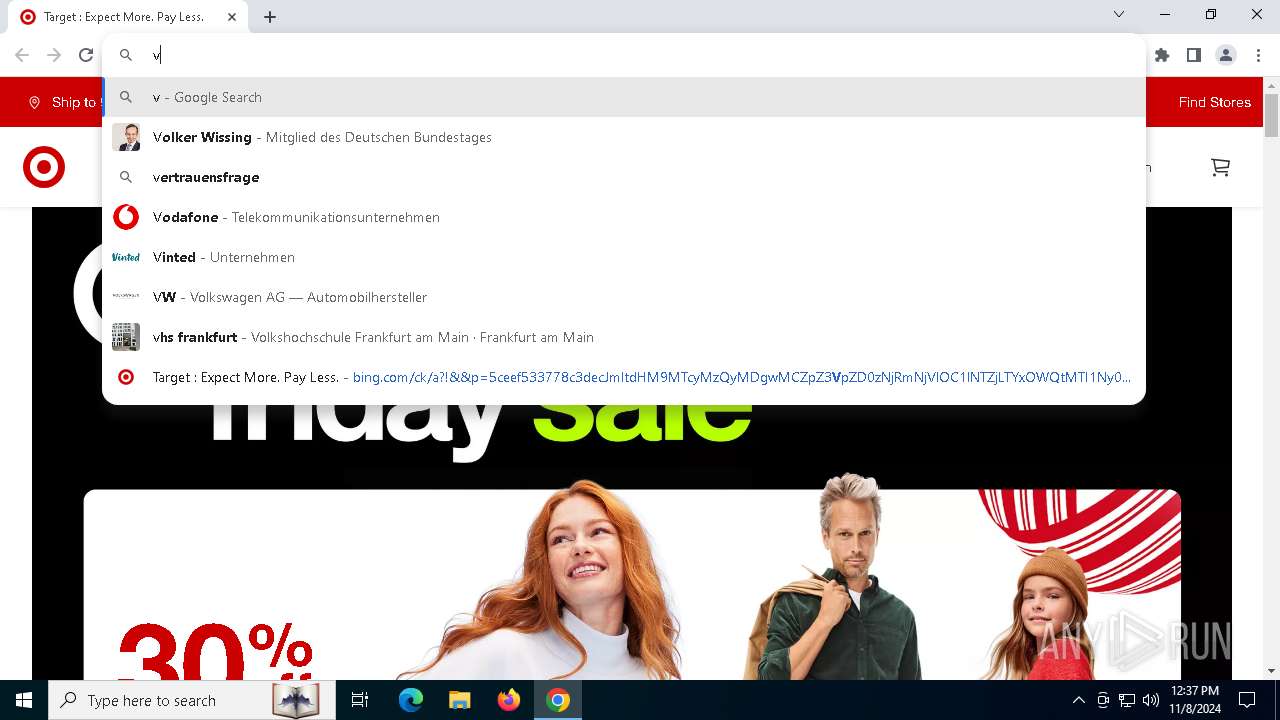Viewport: 1280px width, 720px height.
Task: Click the taskbar 'Type here to search' box
Action: coord(192,700)
